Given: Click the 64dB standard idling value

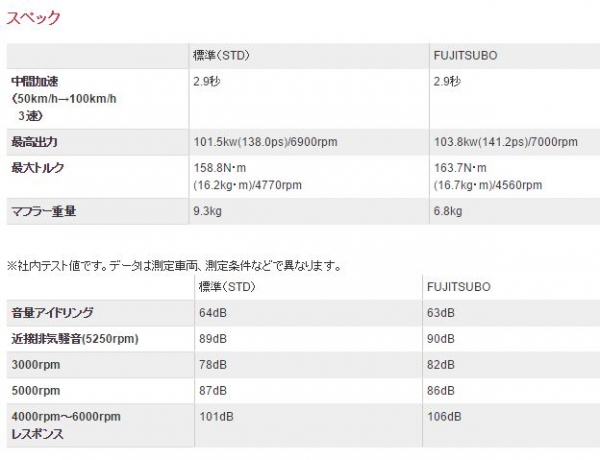Looking at the screenshot, I should (x=213, y=313).
